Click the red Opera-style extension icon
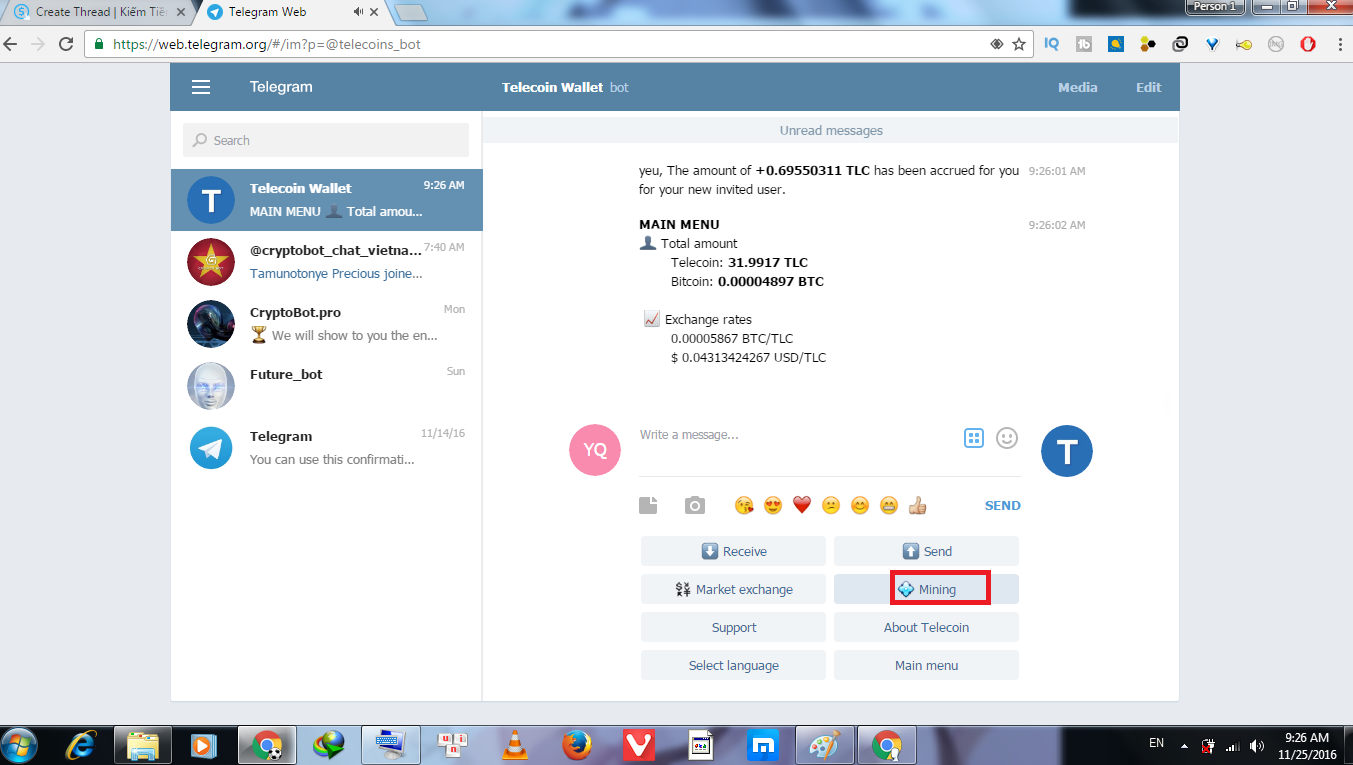 [1308, 44]
